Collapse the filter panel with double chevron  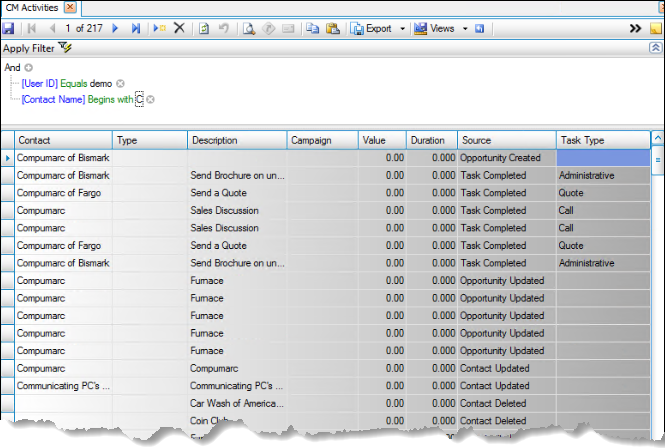point(655,48)
